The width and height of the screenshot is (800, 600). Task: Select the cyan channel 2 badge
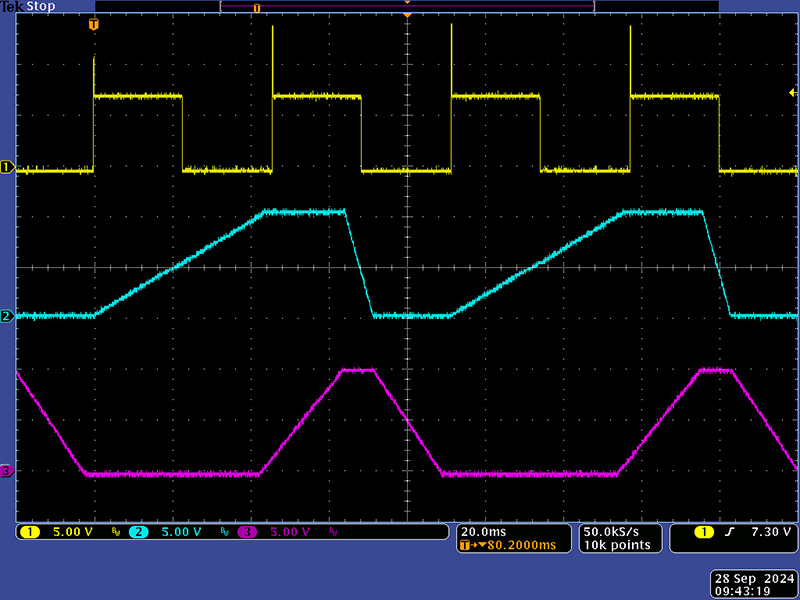pos(138,532)
